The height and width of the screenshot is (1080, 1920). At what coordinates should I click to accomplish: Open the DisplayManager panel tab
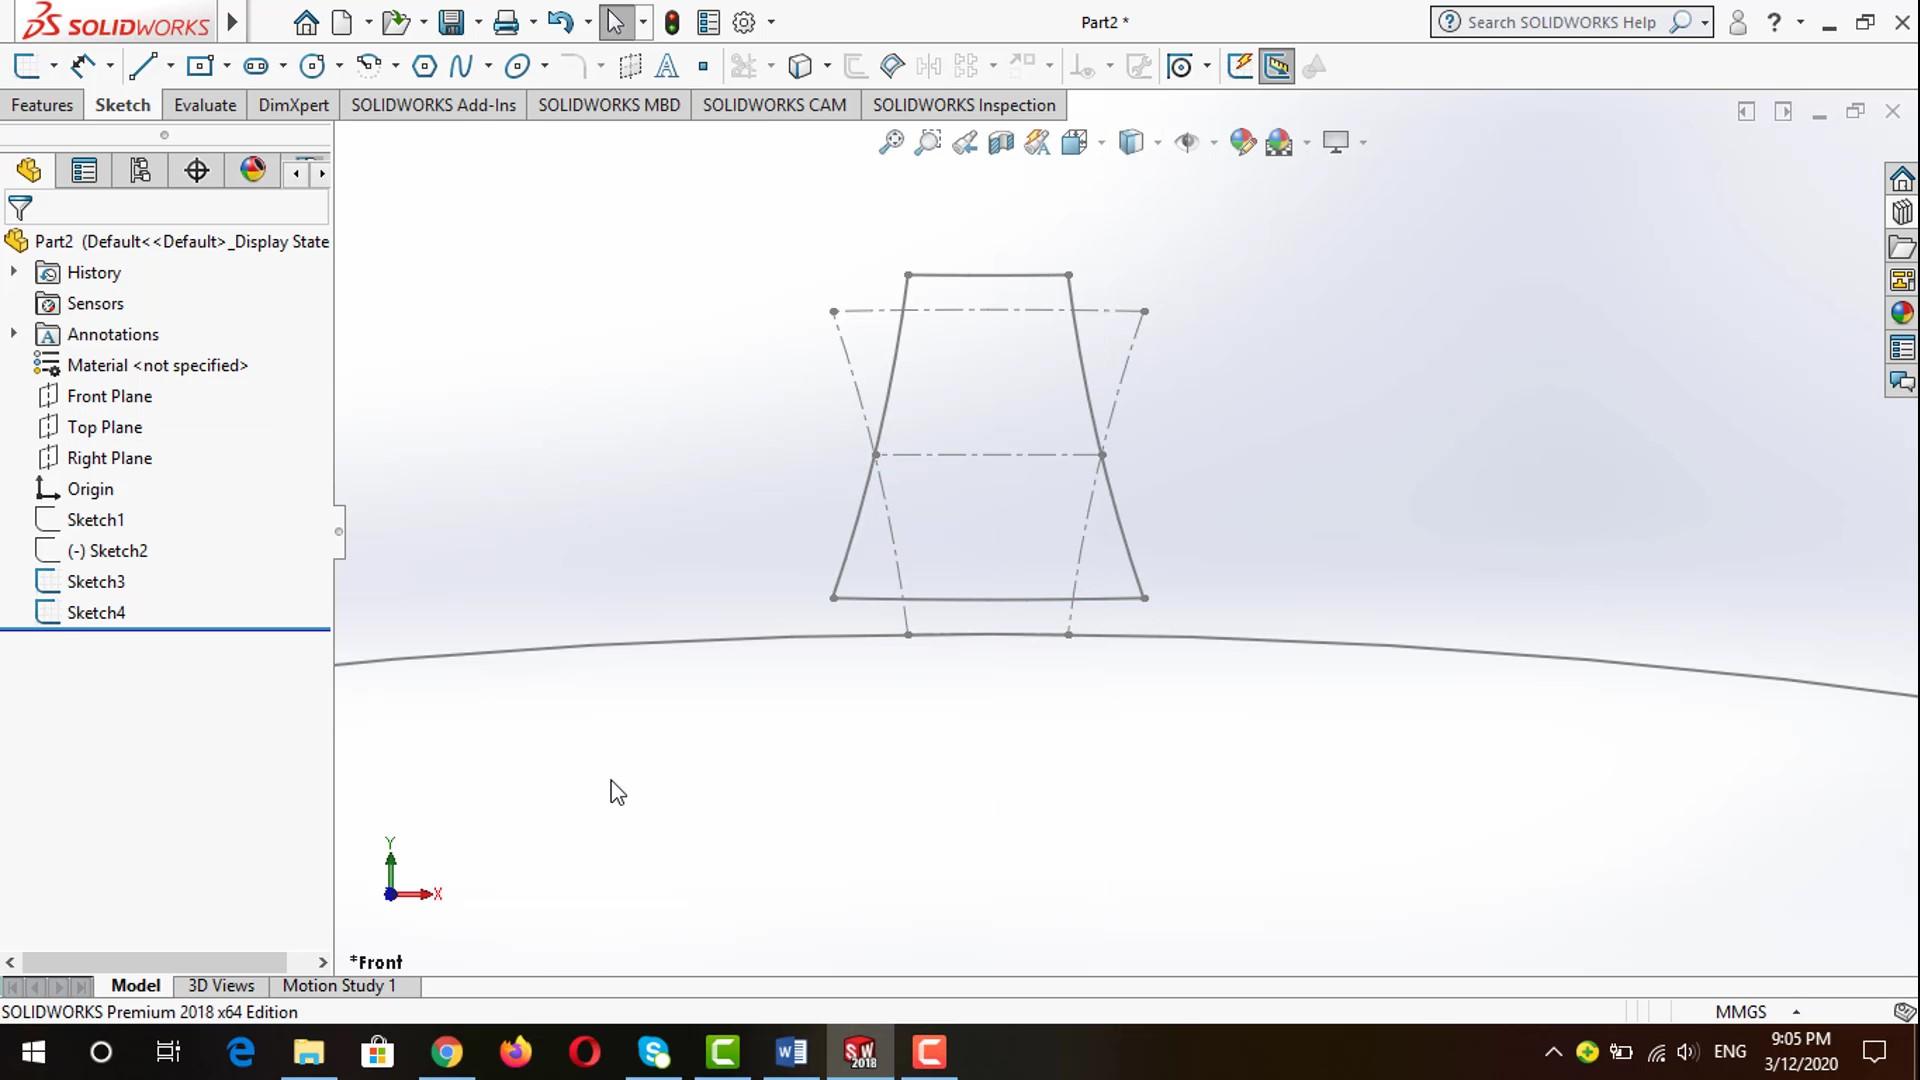[x=252, y=171]
